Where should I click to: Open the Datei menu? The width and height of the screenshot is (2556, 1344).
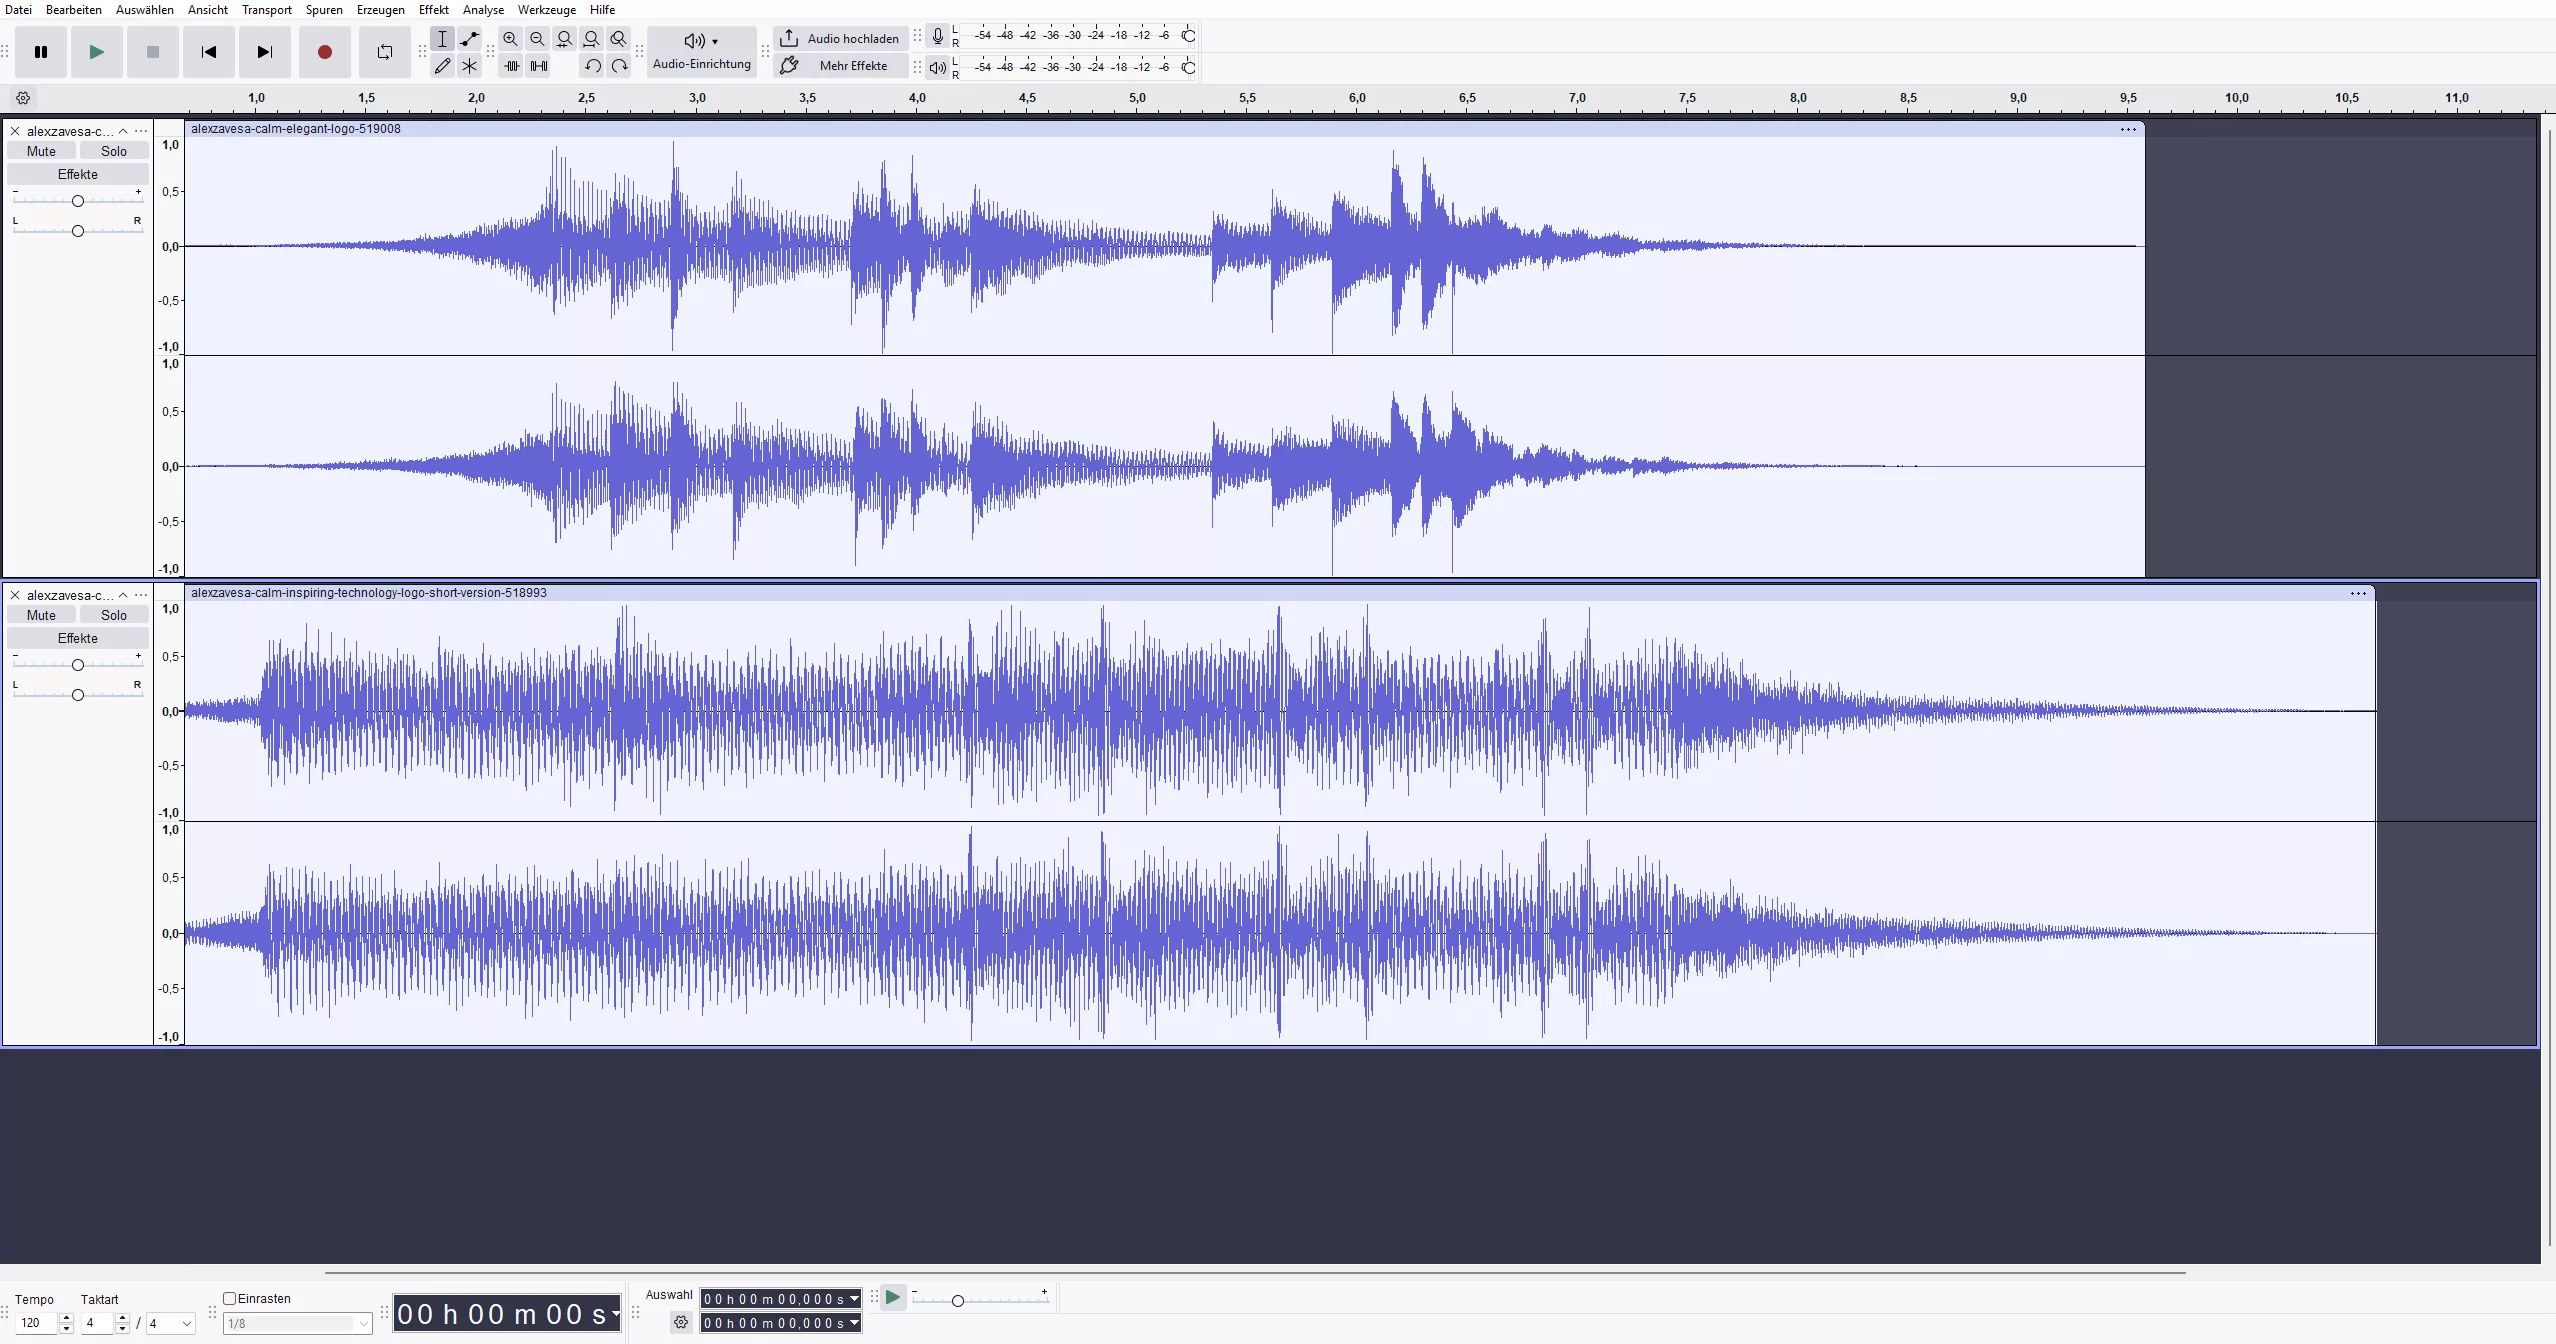tap(18, 10)
